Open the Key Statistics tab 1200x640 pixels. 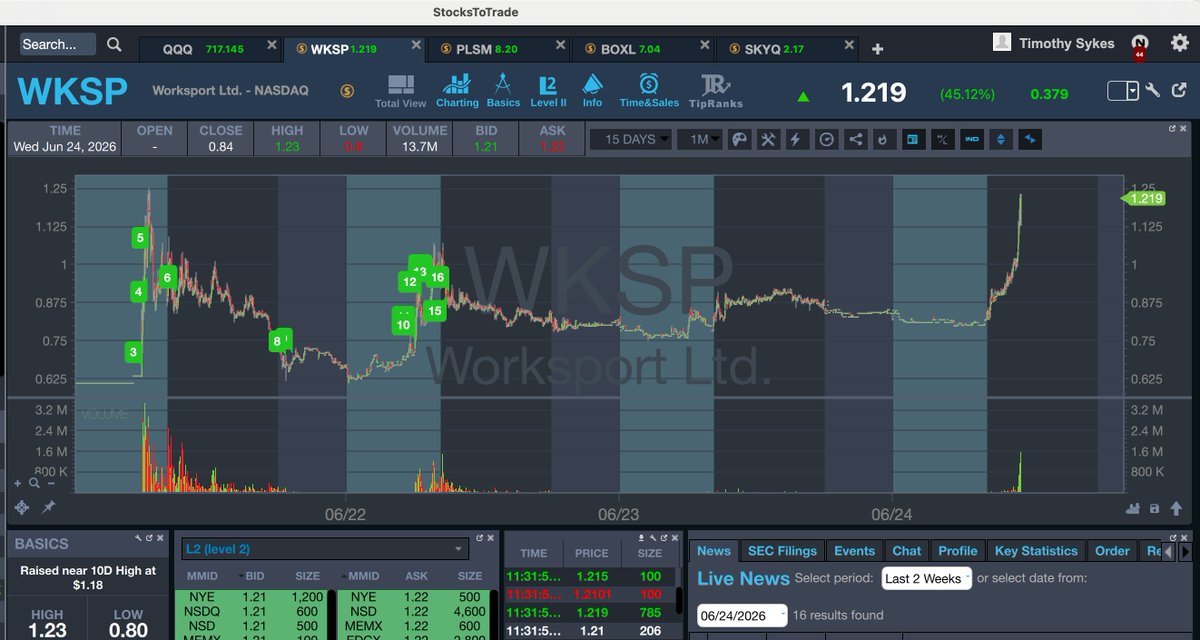coord(1036,551)
